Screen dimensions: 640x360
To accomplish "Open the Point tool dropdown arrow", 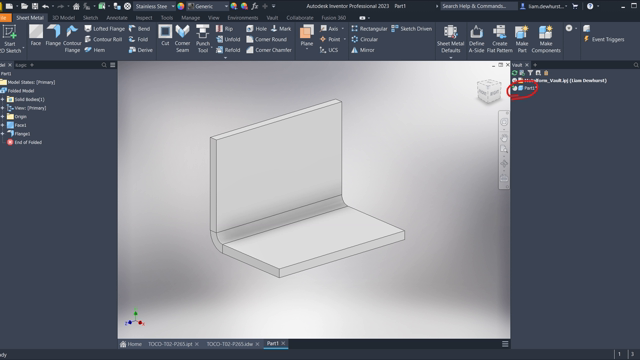I will click(344, 39).
